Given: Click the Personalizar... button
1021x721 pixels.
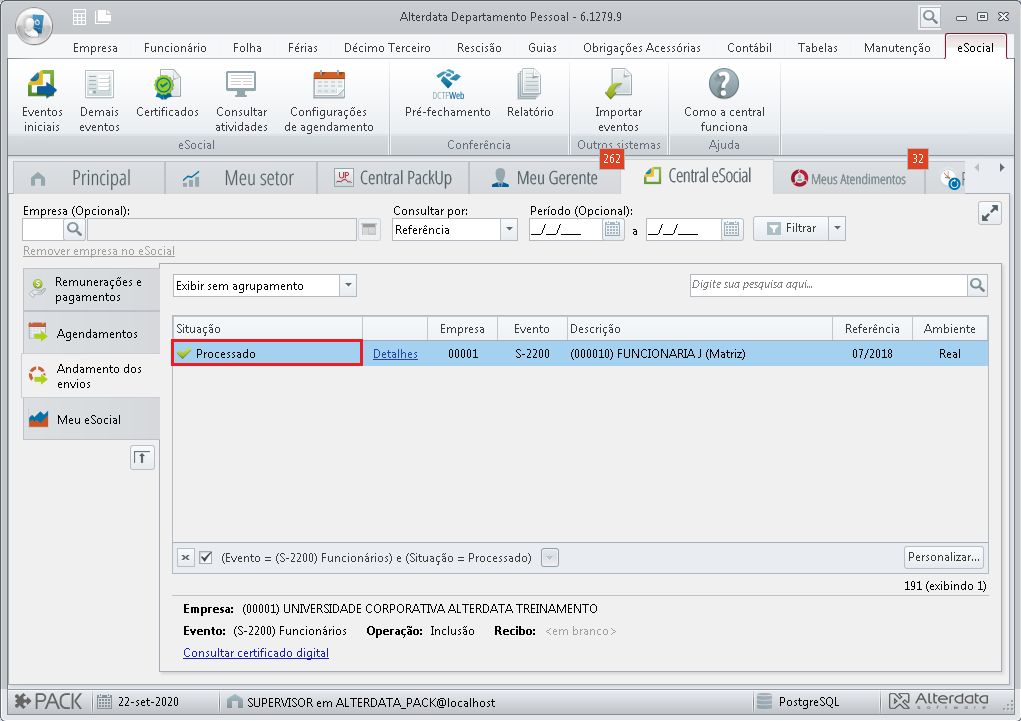Looking at the screenshot, I should tap(944, 558).
